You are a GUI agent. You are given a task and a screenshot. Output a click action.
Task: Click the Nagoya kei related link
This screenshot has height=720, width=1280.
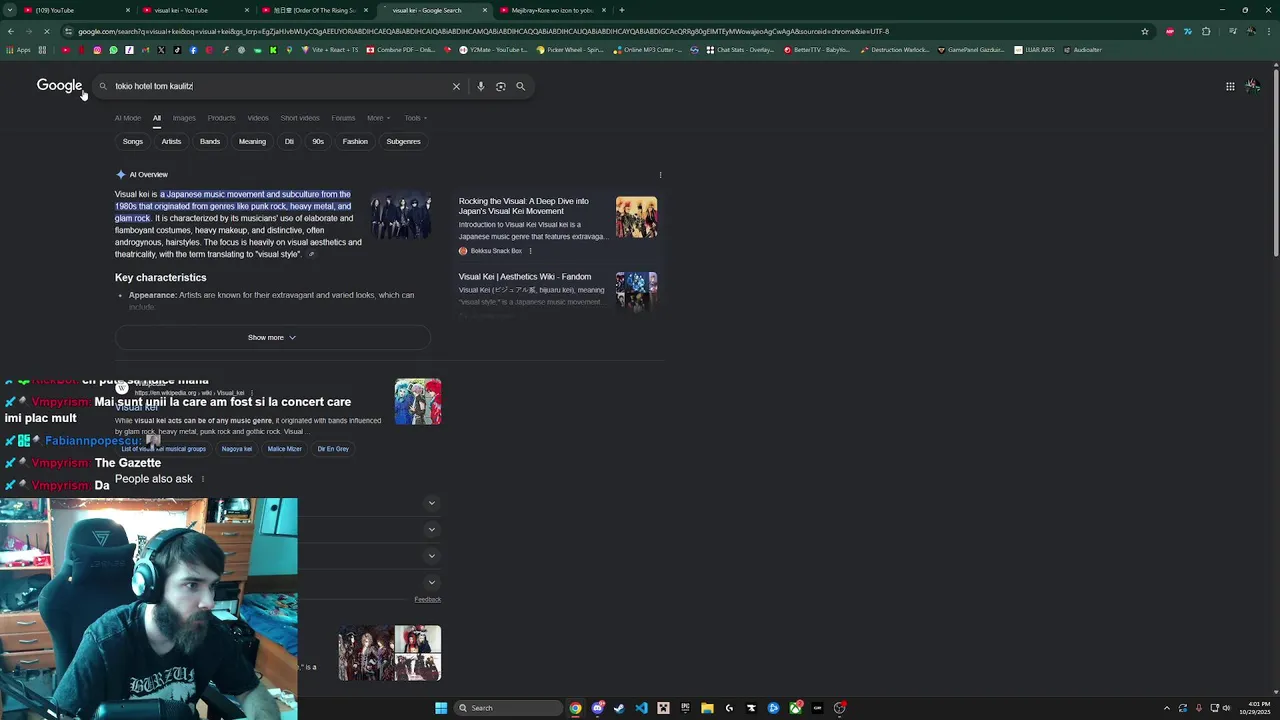(237, 449)
